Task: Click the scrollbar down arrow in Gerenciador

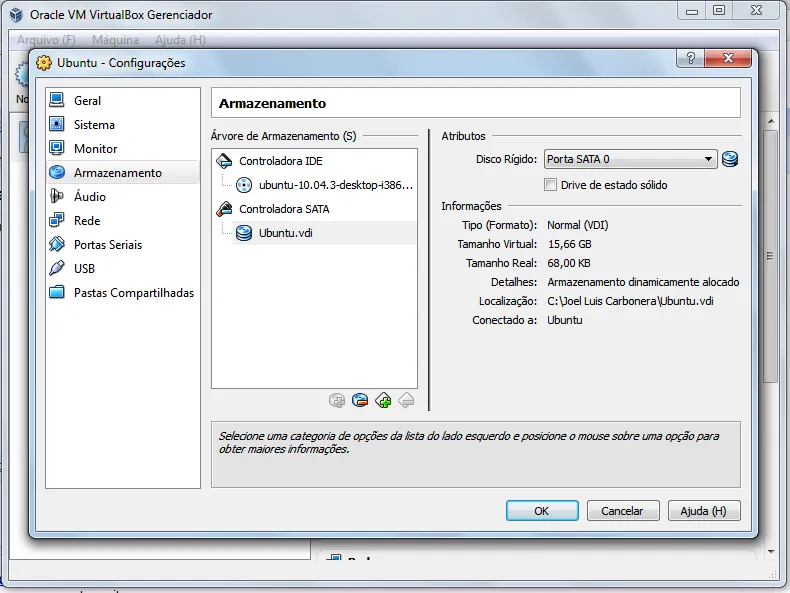Action: [771, 552]
